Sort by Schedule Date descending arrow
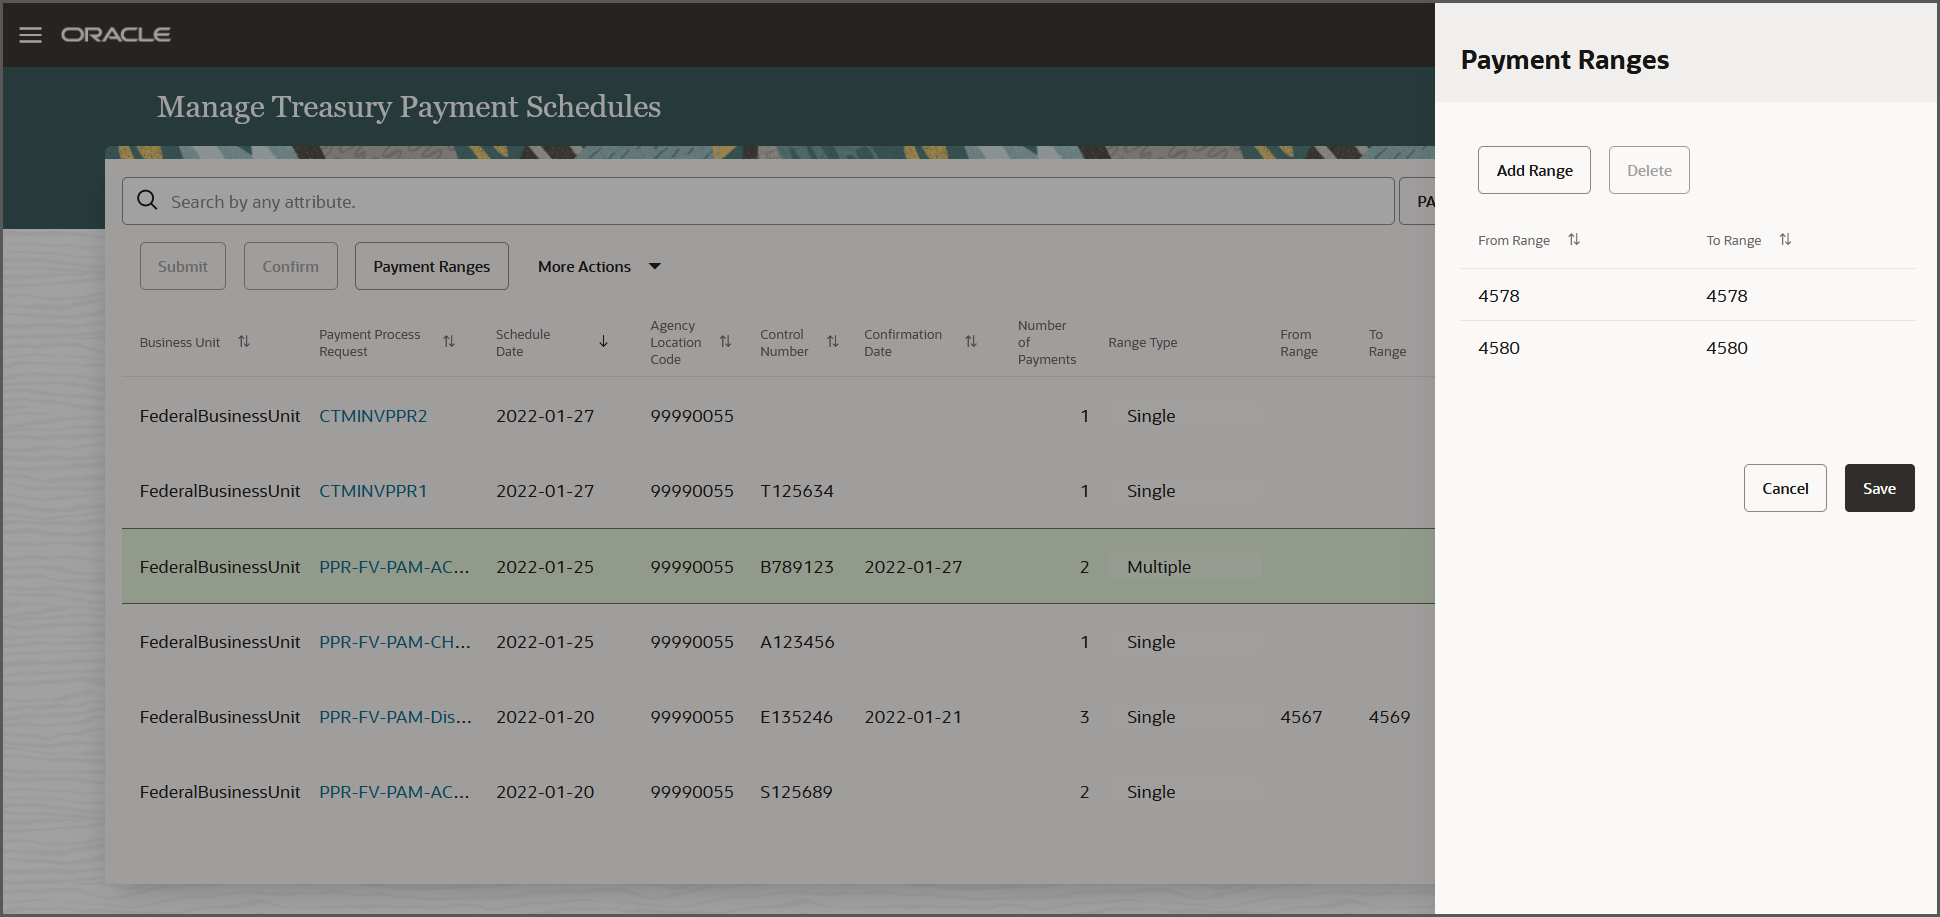1940x917 pixels. [603, 342]
